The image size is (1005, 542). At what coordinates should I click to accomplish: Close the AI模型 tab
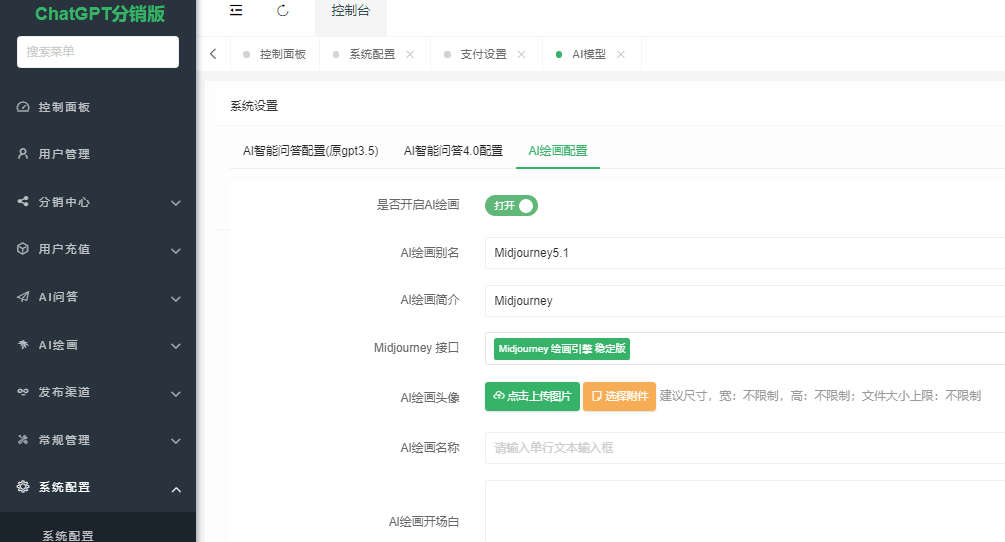620,54
